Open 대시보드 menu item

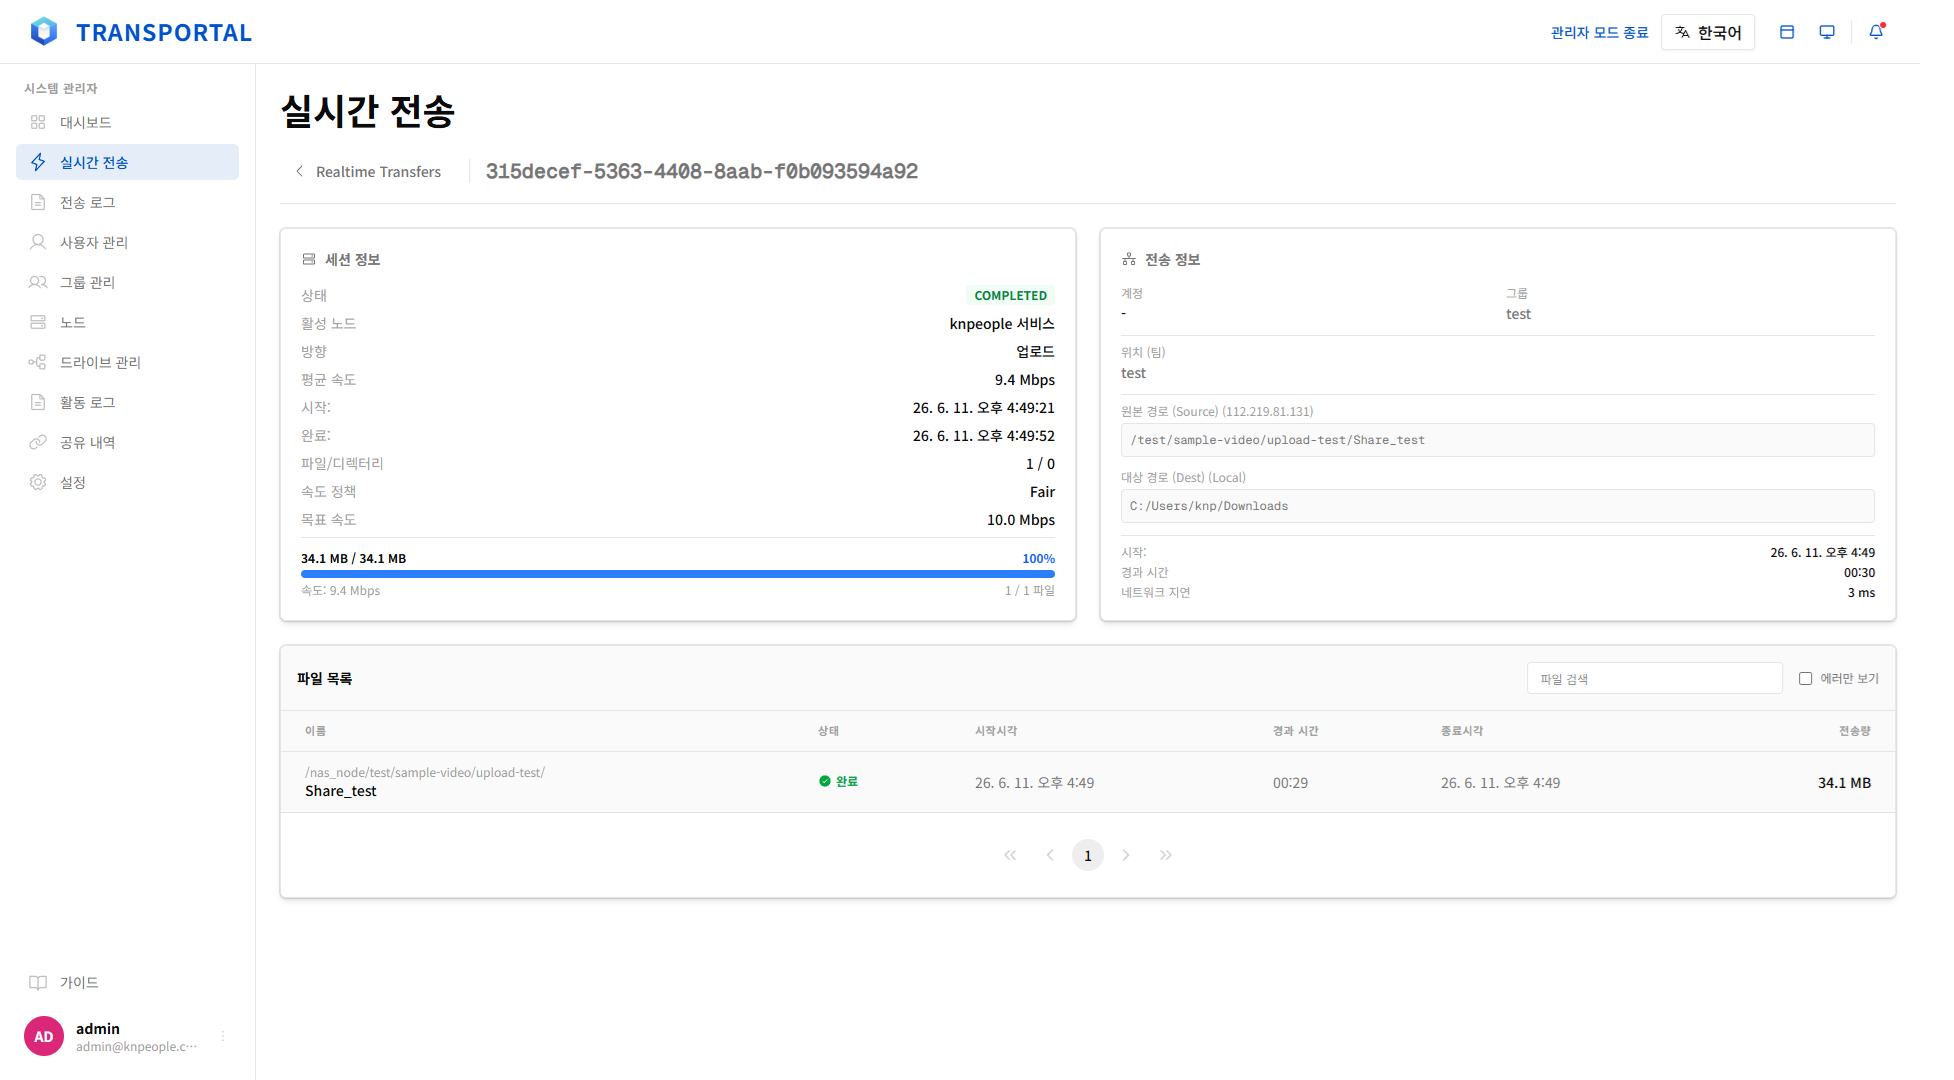point(127,122)
